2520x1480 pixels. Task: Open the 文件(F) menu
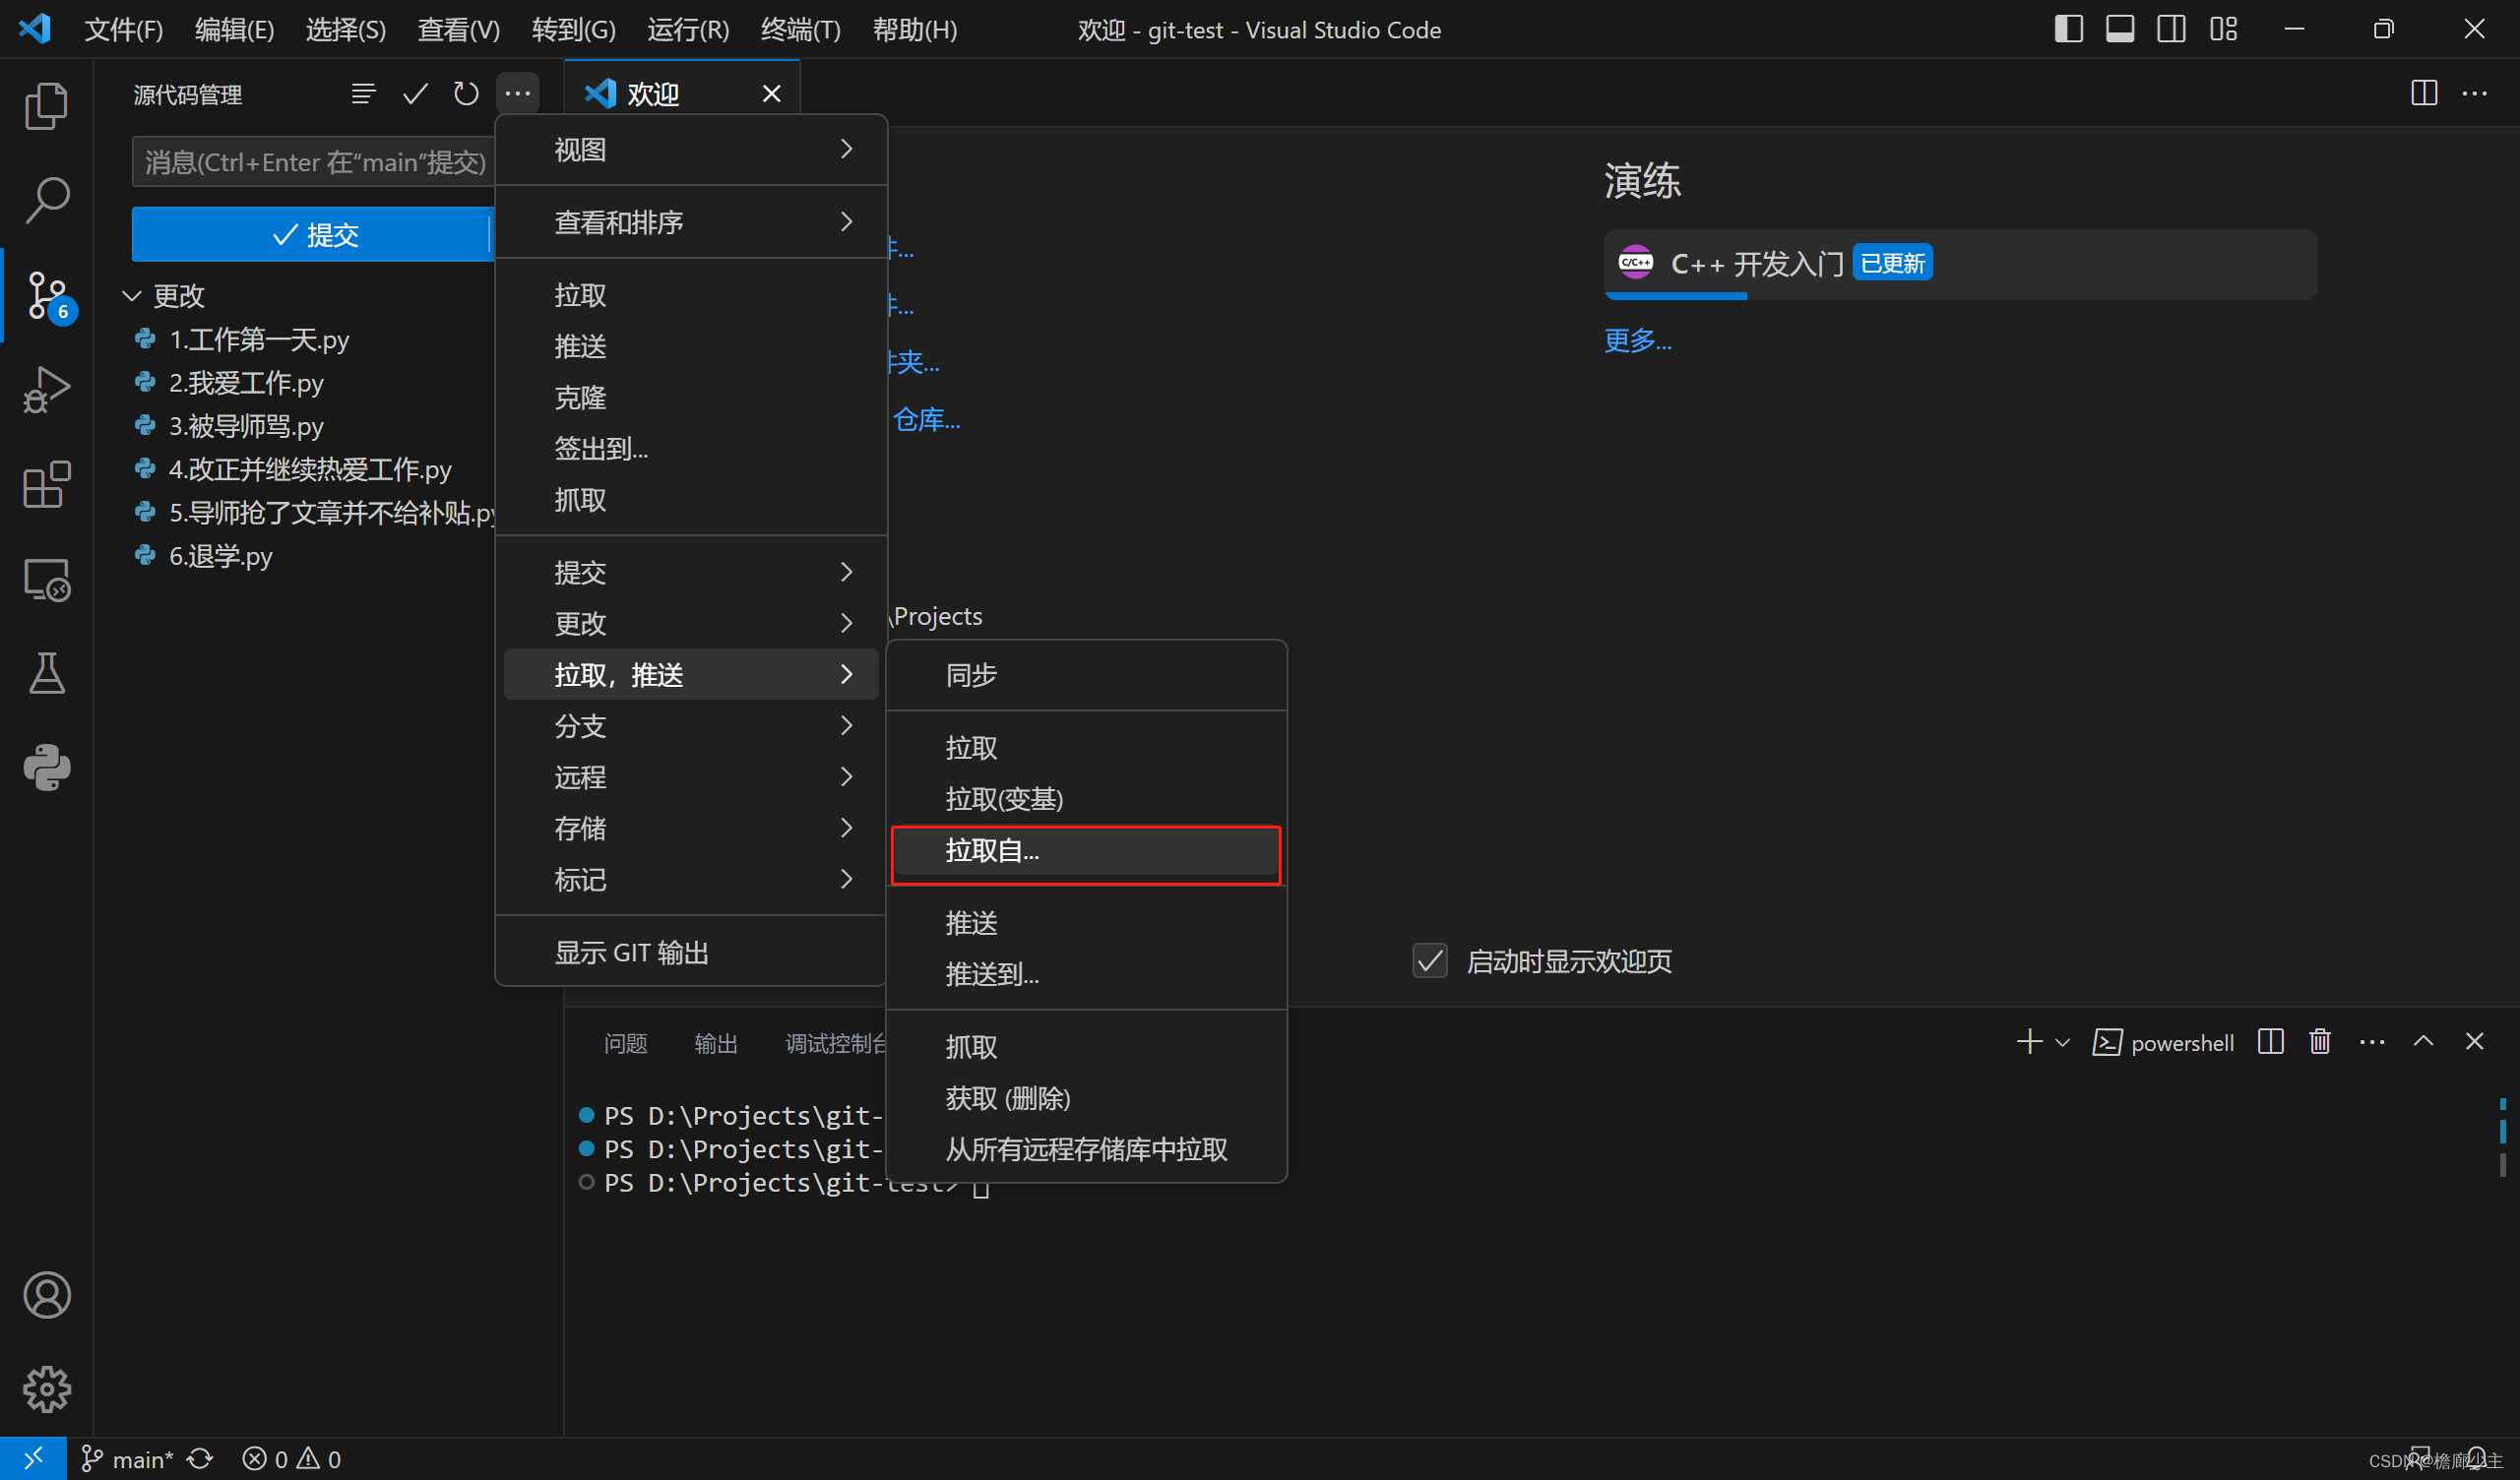[x=123, y=29]
